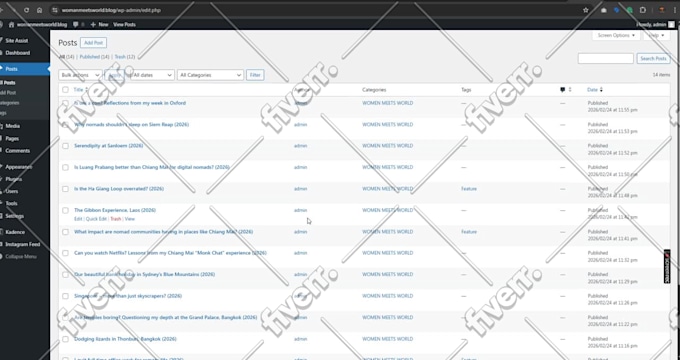This screenshot has width=680, height=360.
Task: Expand Screen Options panel
Action: tap(616, 35)
